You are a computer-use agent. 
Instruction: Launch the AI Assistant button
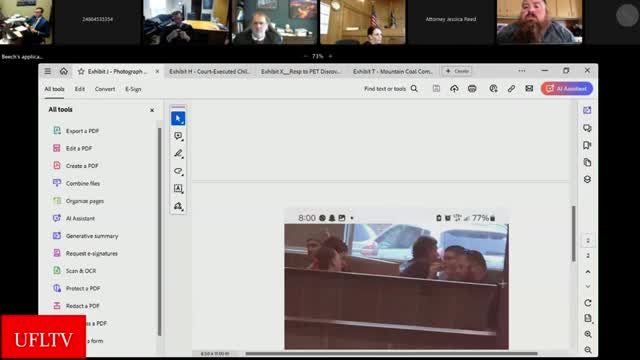point(567,89)
